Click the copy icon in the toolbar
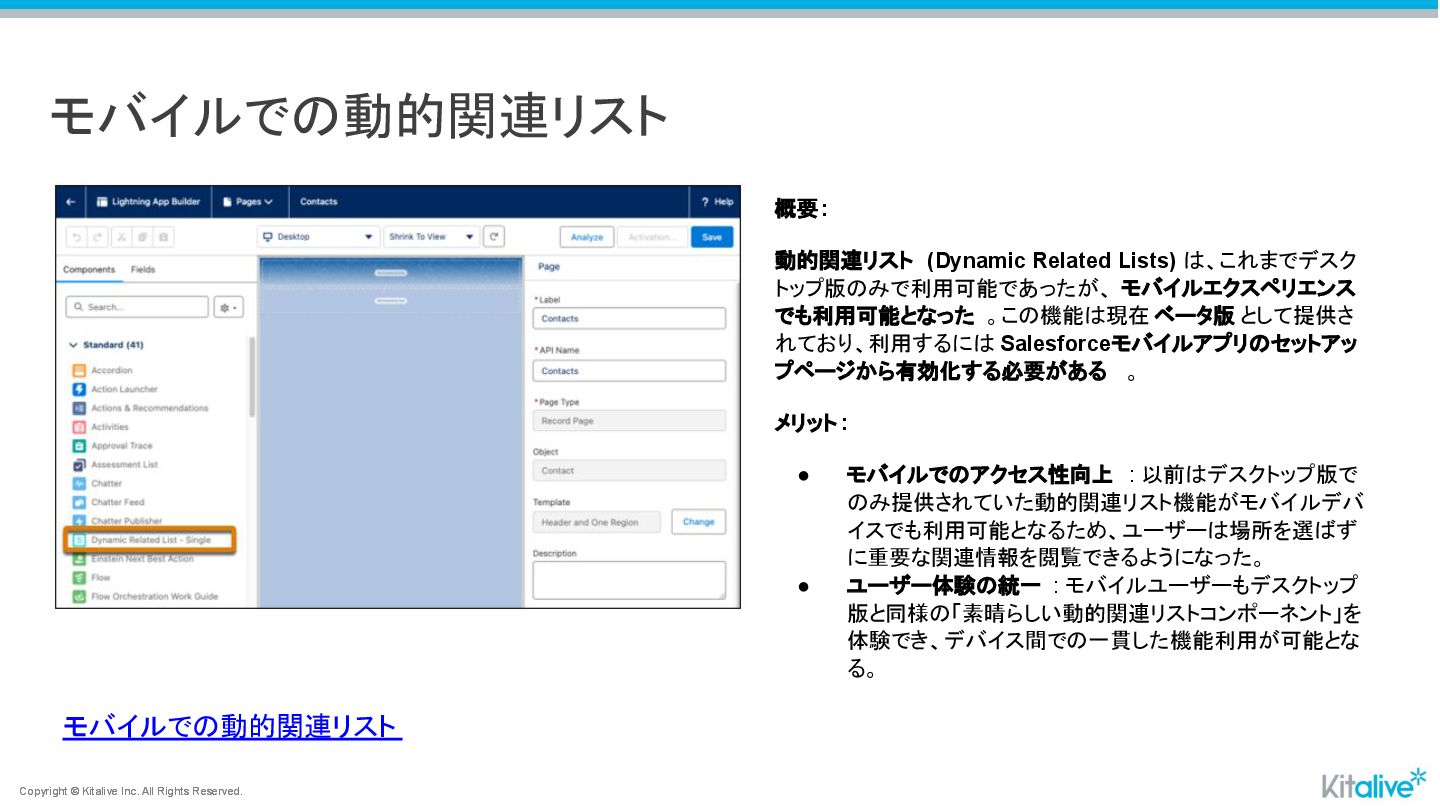1440x810 pixels. tap(143, 237)
